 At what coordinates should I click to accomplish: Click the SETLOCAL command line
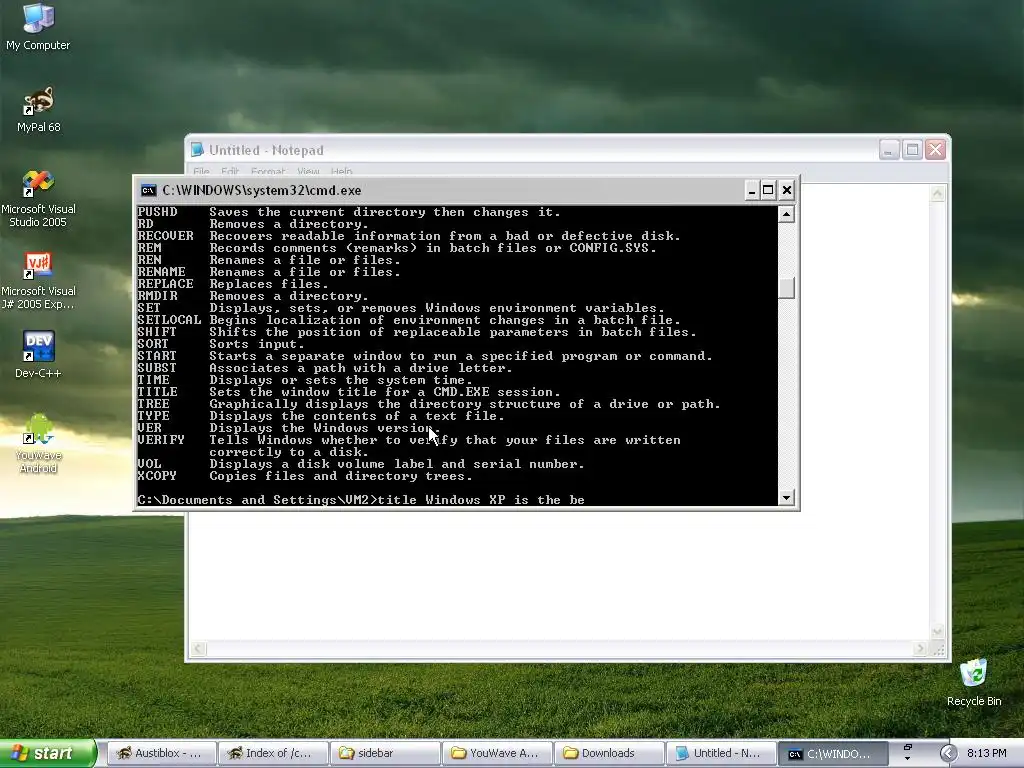coord(409,320)
